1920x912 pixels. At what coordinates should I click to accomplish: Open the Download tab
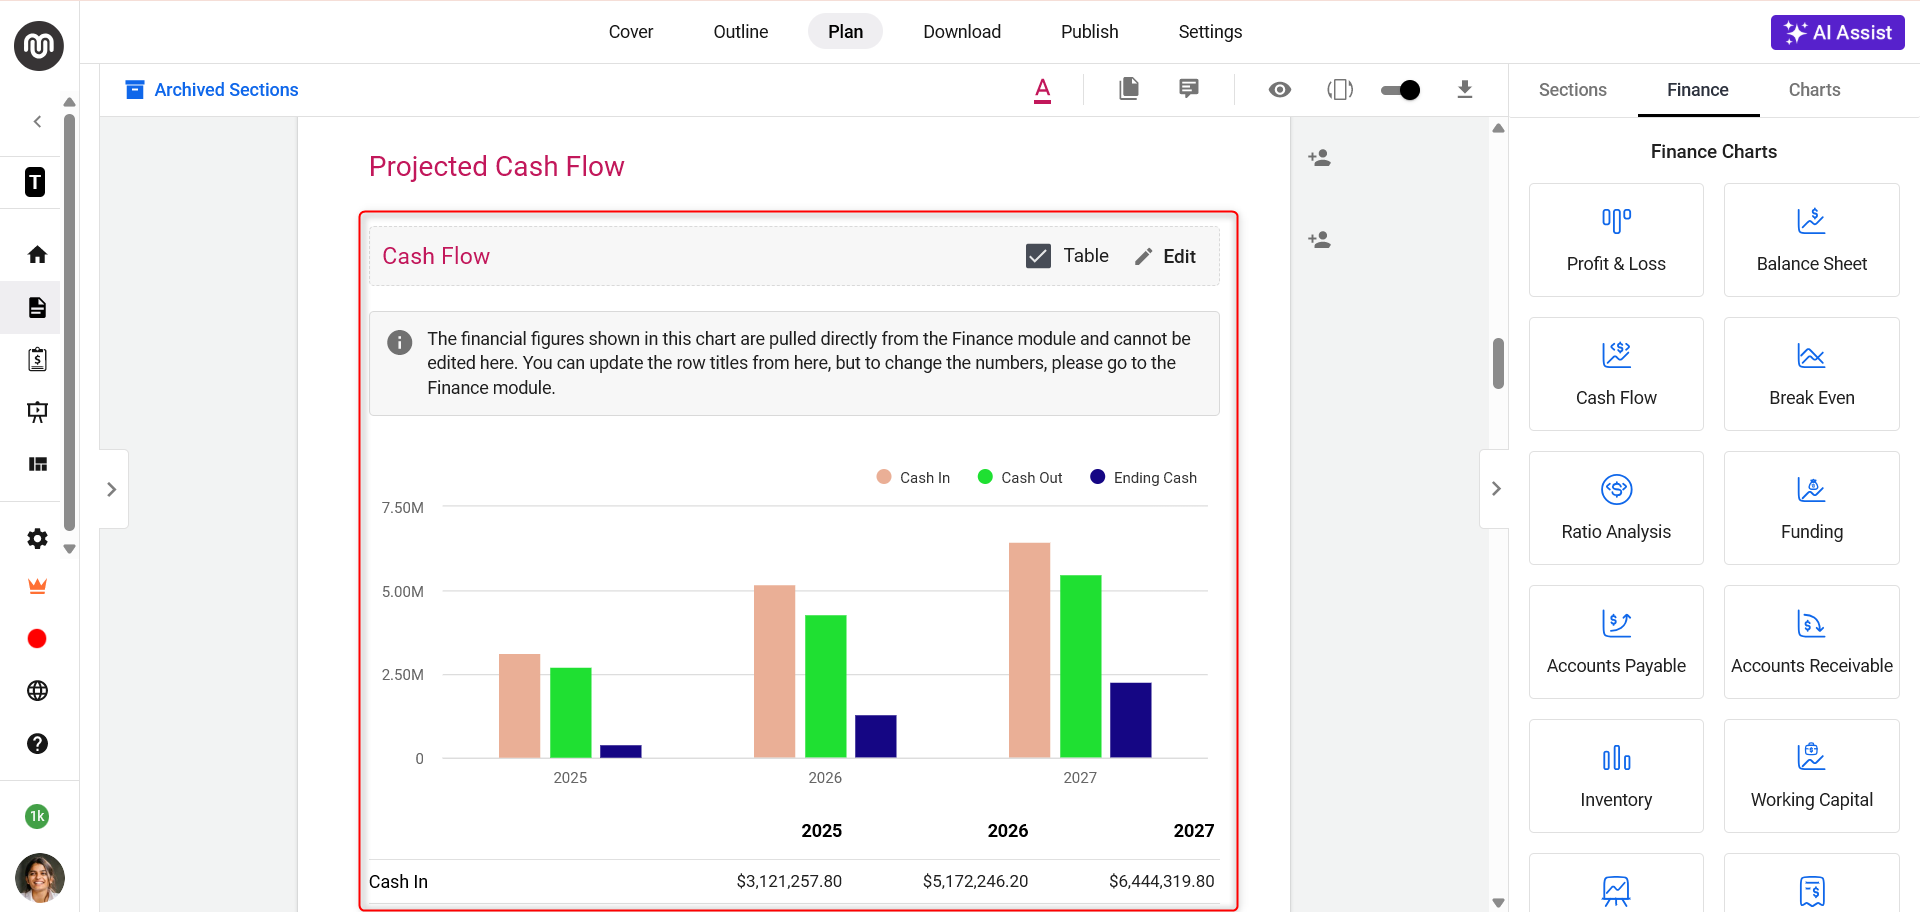962,32
